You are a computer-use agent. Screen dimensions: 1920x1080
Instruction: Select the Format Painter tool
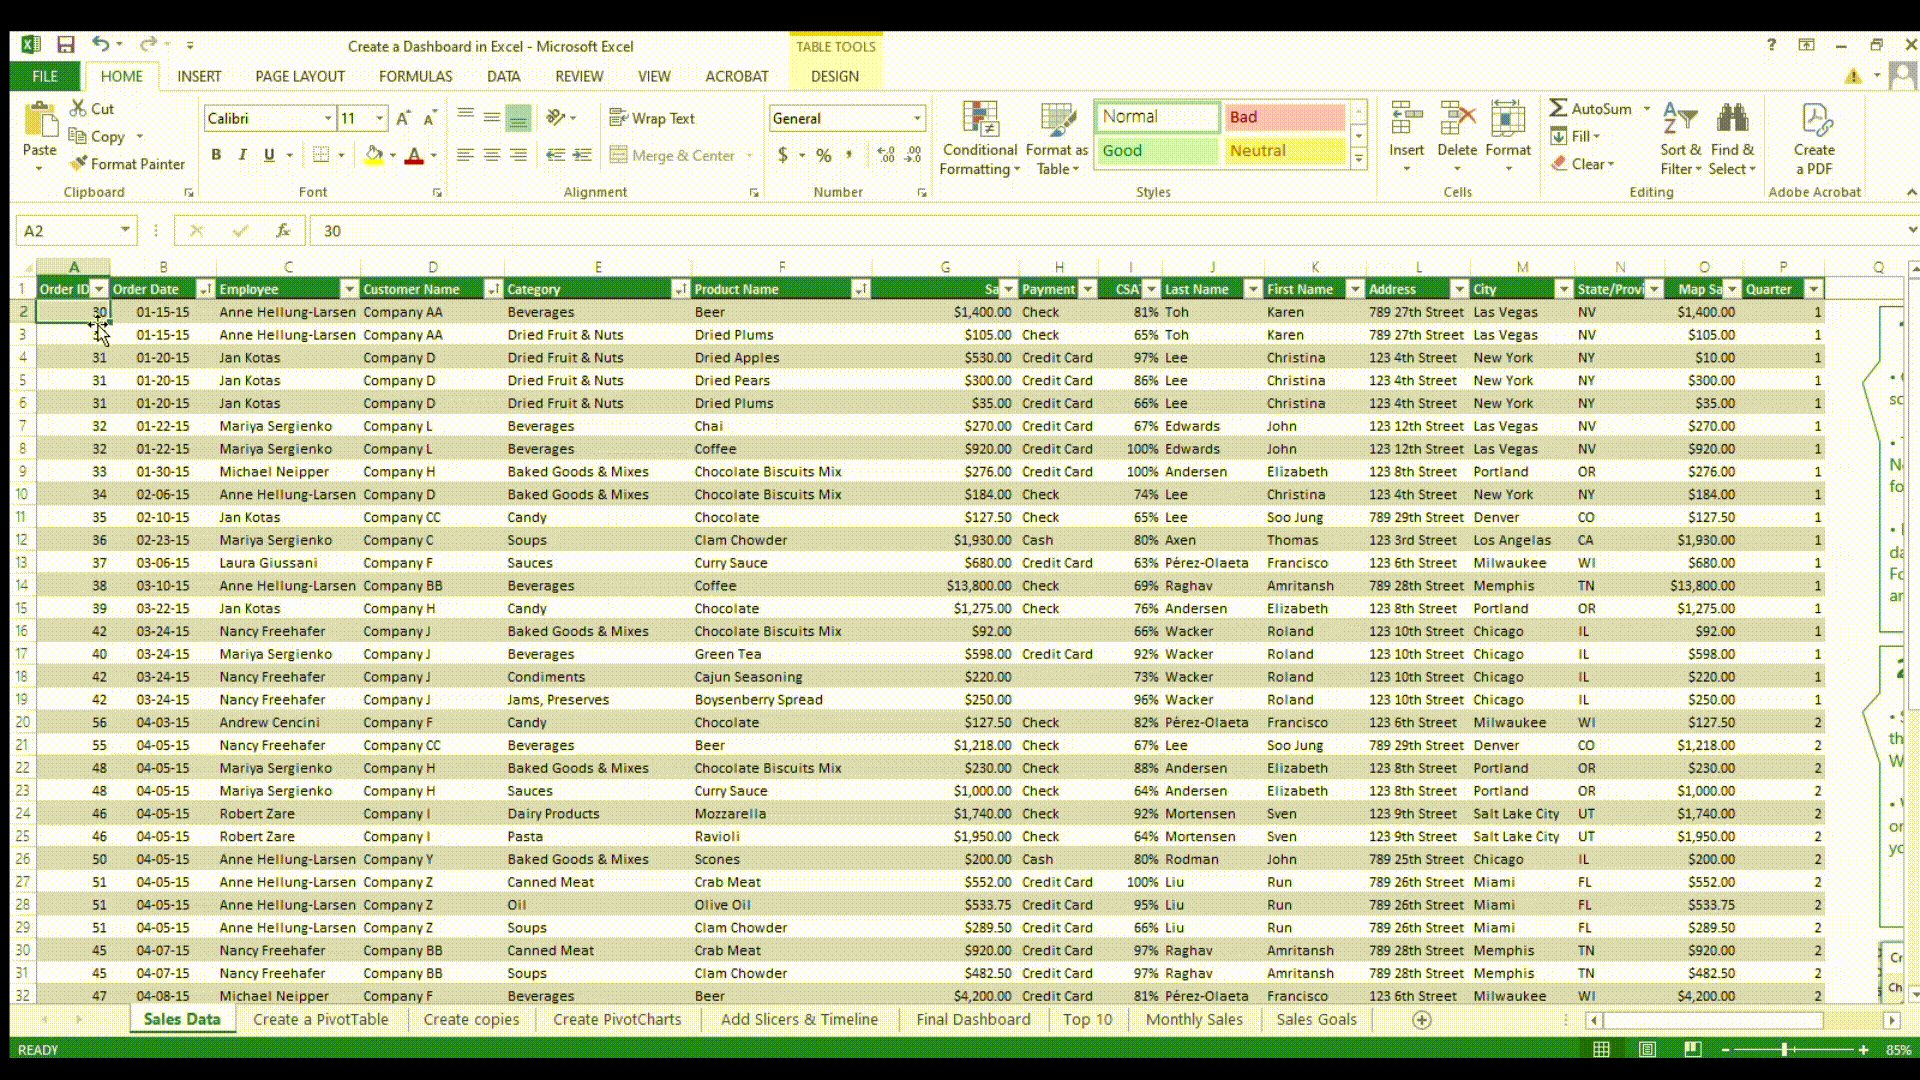pyautogui.click(x=127, y=164)
